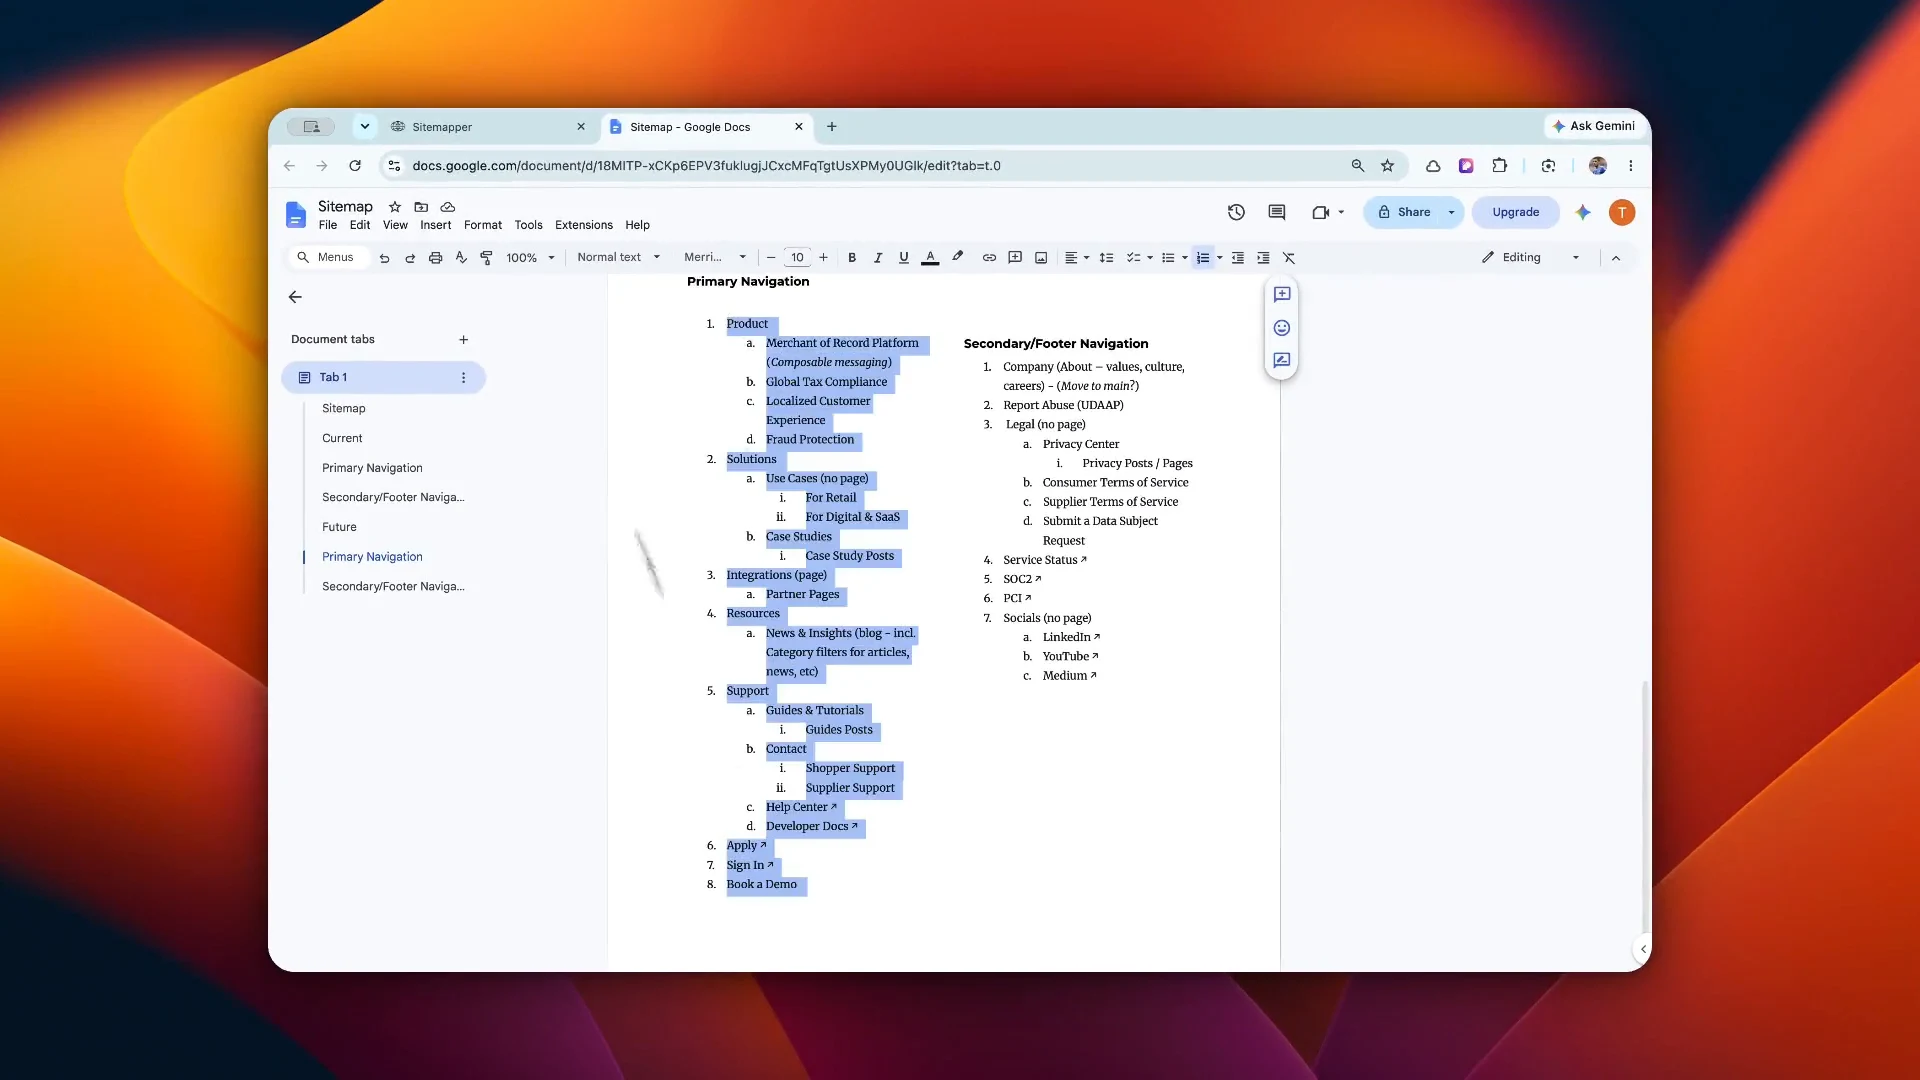Expand the Share options arrow
The image size is (1920, 1080).
point(1451,212)
